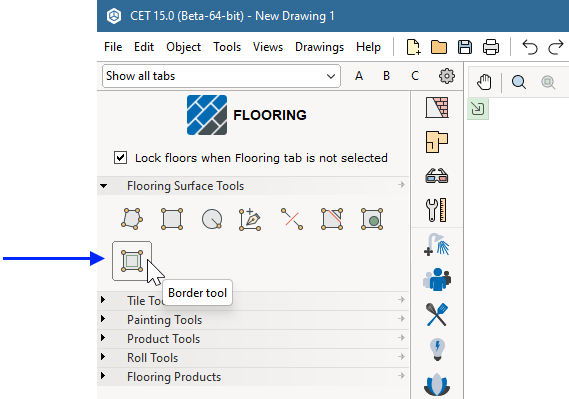569x399 pixels.
Task: Click tab preset B button
Action: [386, 76]
